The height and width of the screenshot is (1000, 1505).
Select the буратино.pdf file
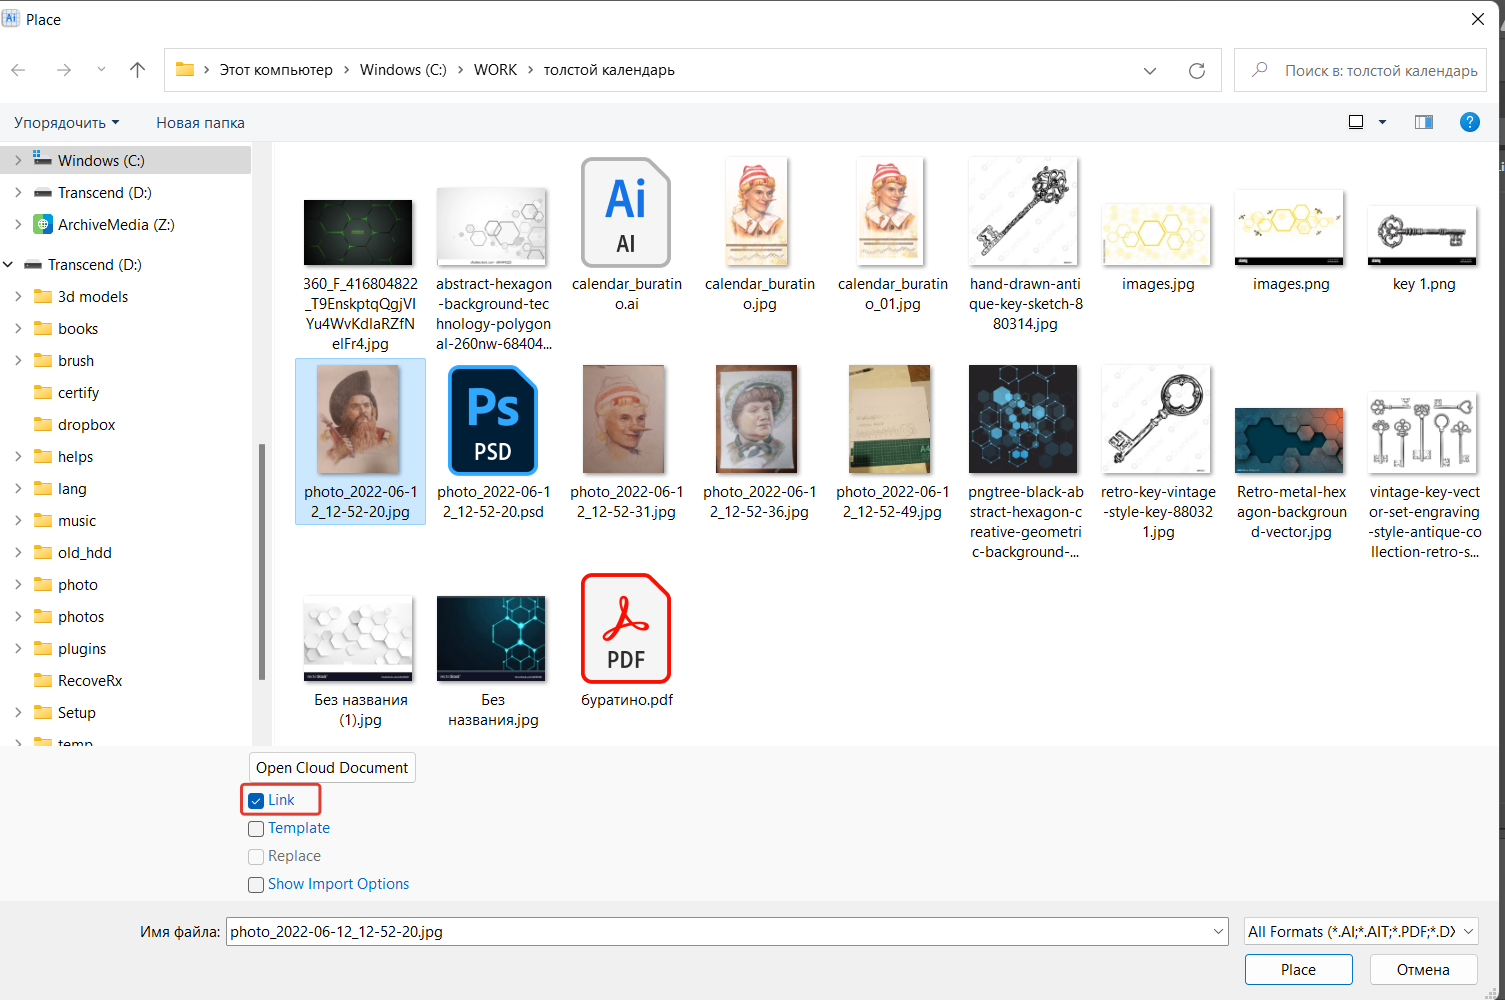[x=625, y=628]
